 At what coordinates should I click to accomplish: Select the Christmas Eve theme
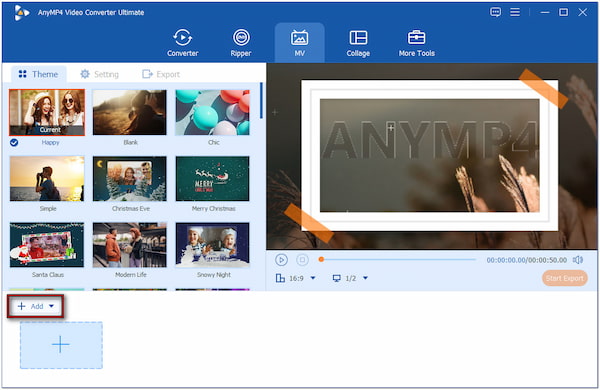(130, 178)
